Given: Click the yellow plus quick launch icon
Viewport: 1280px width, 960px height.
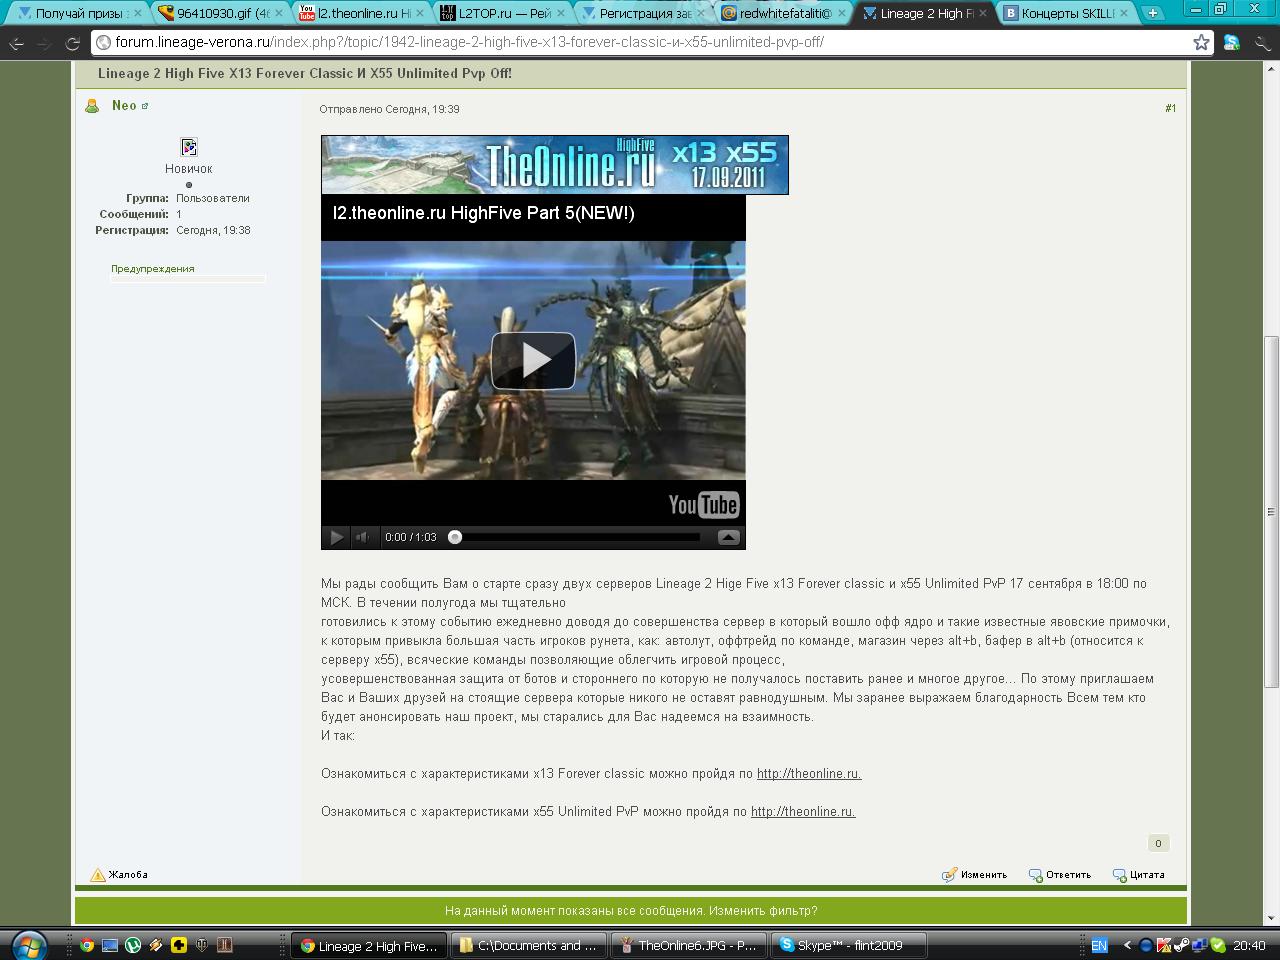Looking at the screenshot, I should [179, 945].
